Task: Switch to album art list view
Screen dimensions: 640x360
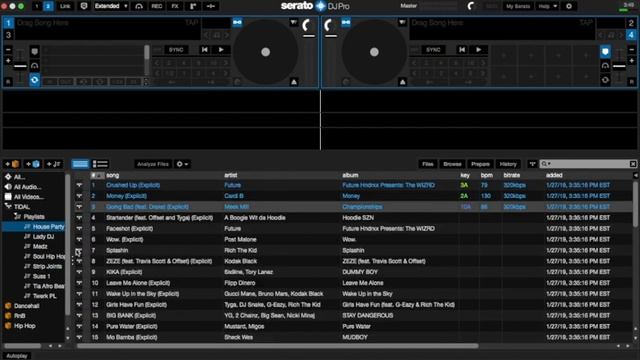Action: click(x=100, y=164)
